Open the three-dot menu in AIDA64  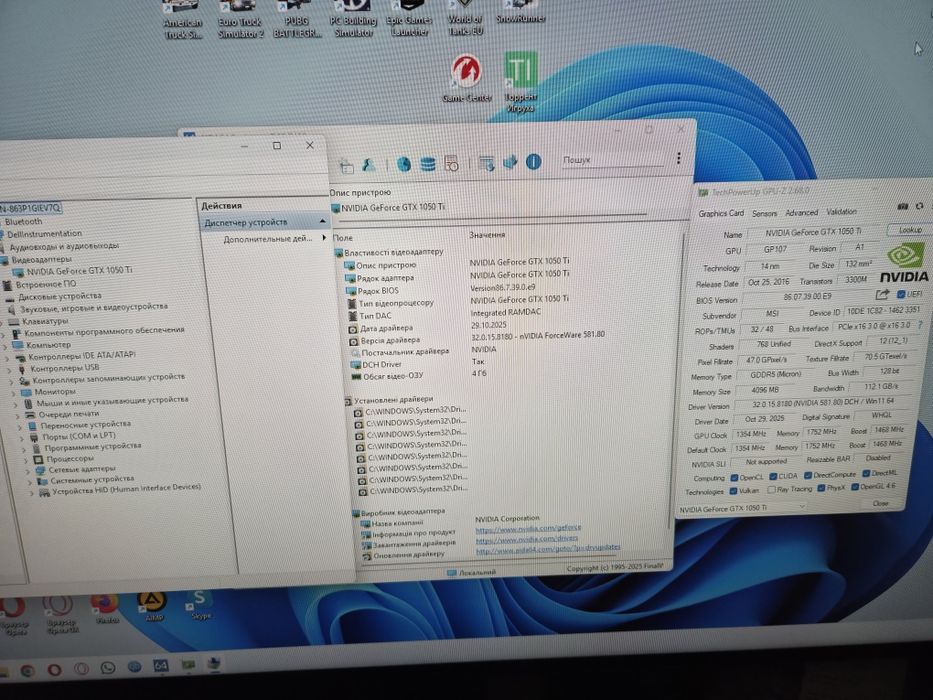pyautogui.click(x=678, y=158)
